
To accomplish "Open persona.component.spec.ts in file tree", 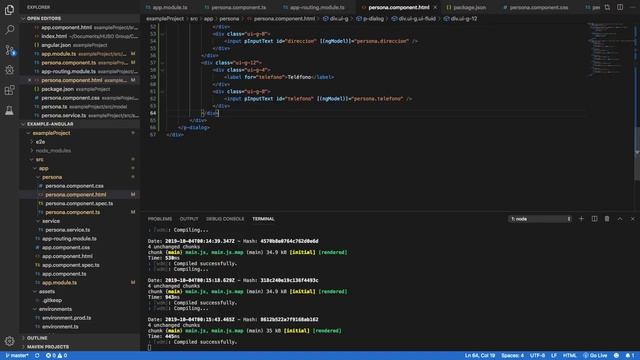I will coord(79,203).
